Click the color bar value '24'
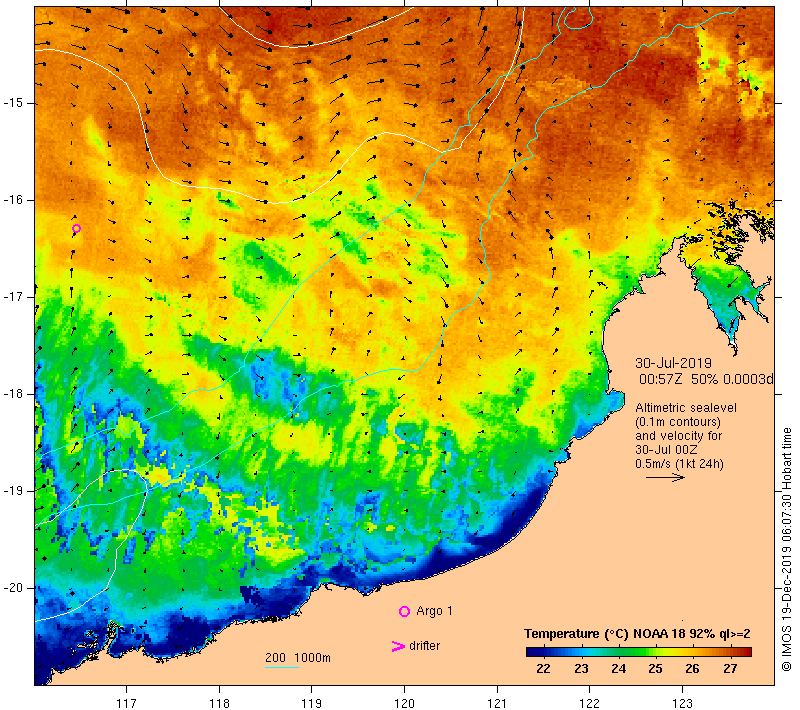800x710 pixels. pyautogui.click(x=618, y=669)
